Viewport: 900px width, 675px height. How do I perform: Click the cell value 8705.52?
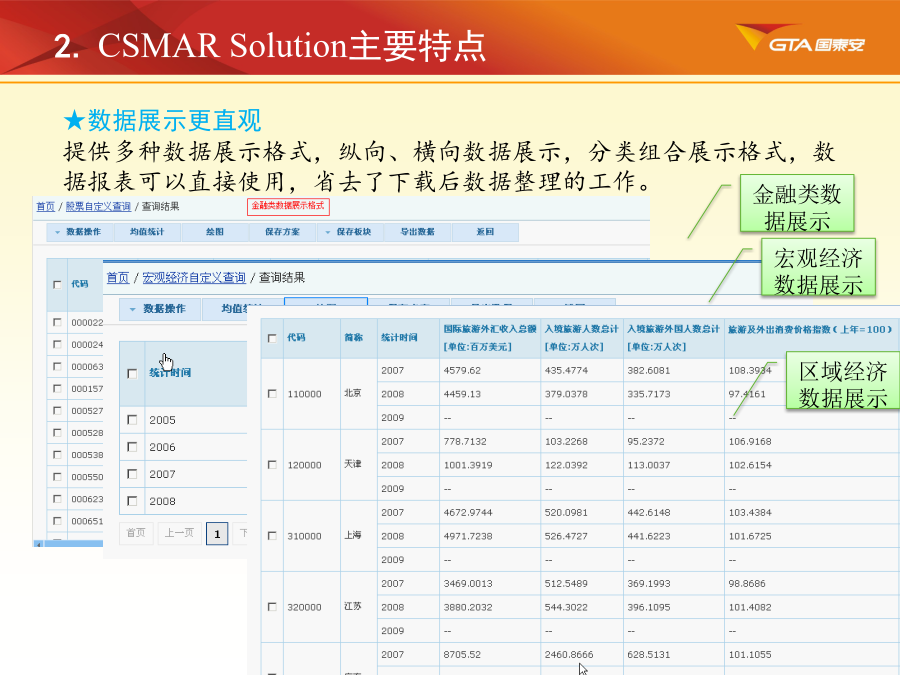(462, 654)
